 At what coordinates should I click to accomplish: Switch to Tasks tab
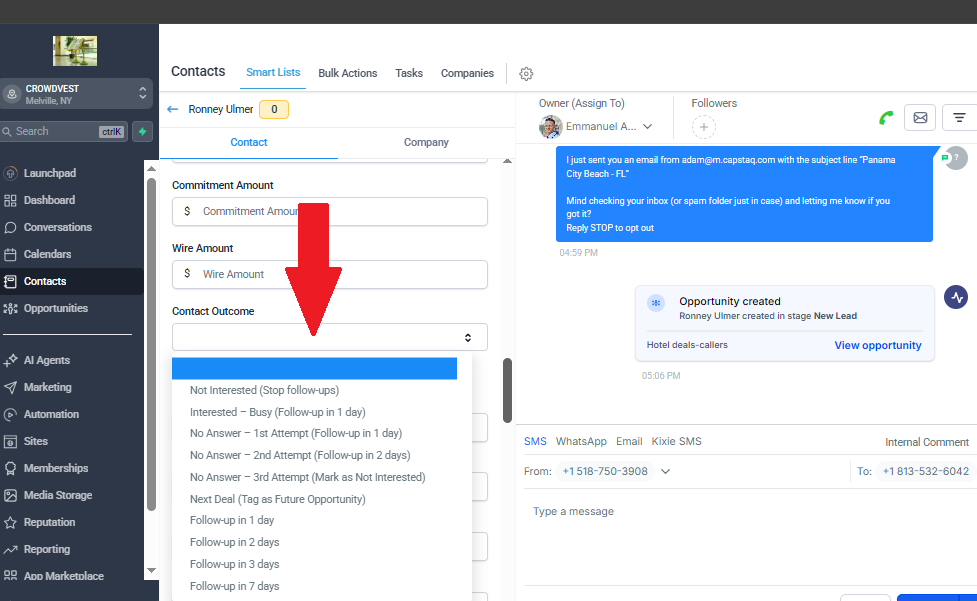click(409, 73)
